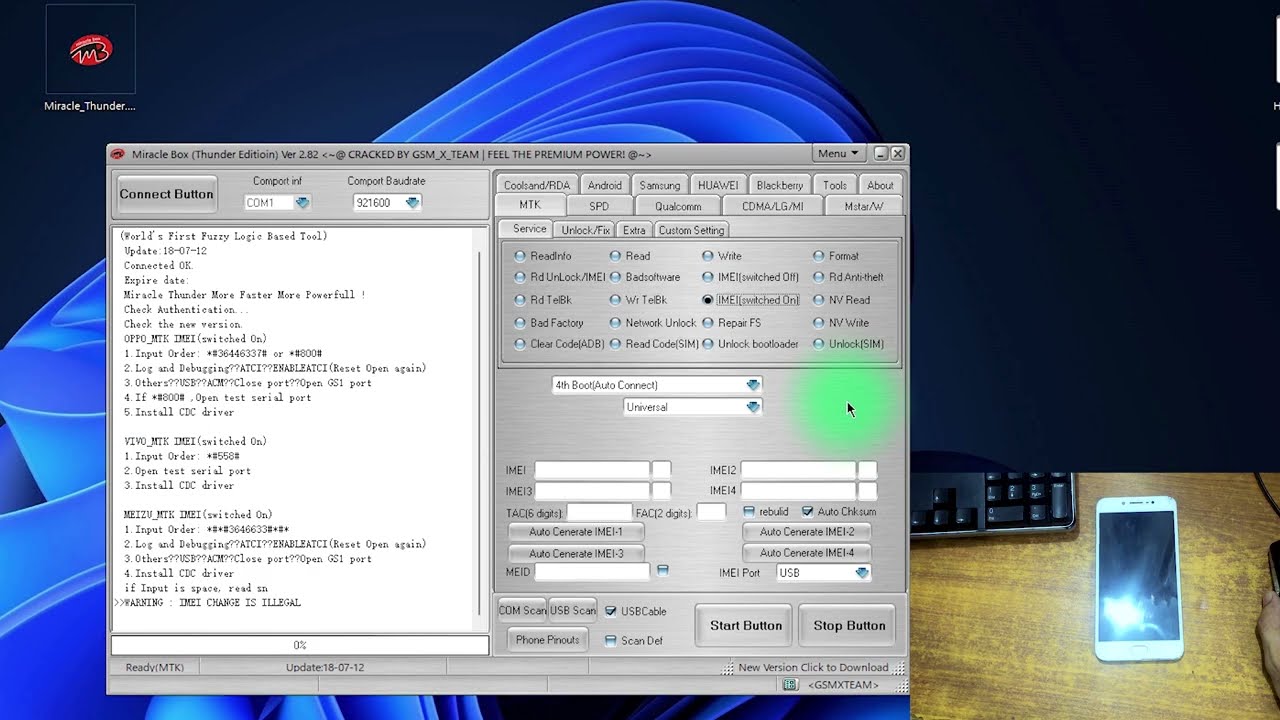This screenshot has width=1280, height=720.
Task: Switch to the Android tab
Action: [604, 185]
